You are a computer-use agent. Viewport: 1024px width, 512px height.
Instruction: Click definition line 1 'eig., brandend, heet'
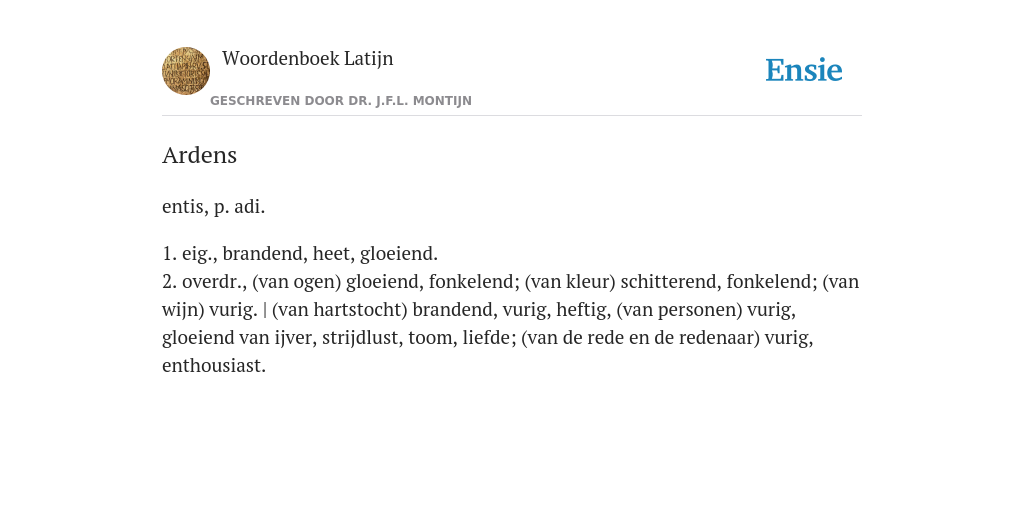(300, 253)
